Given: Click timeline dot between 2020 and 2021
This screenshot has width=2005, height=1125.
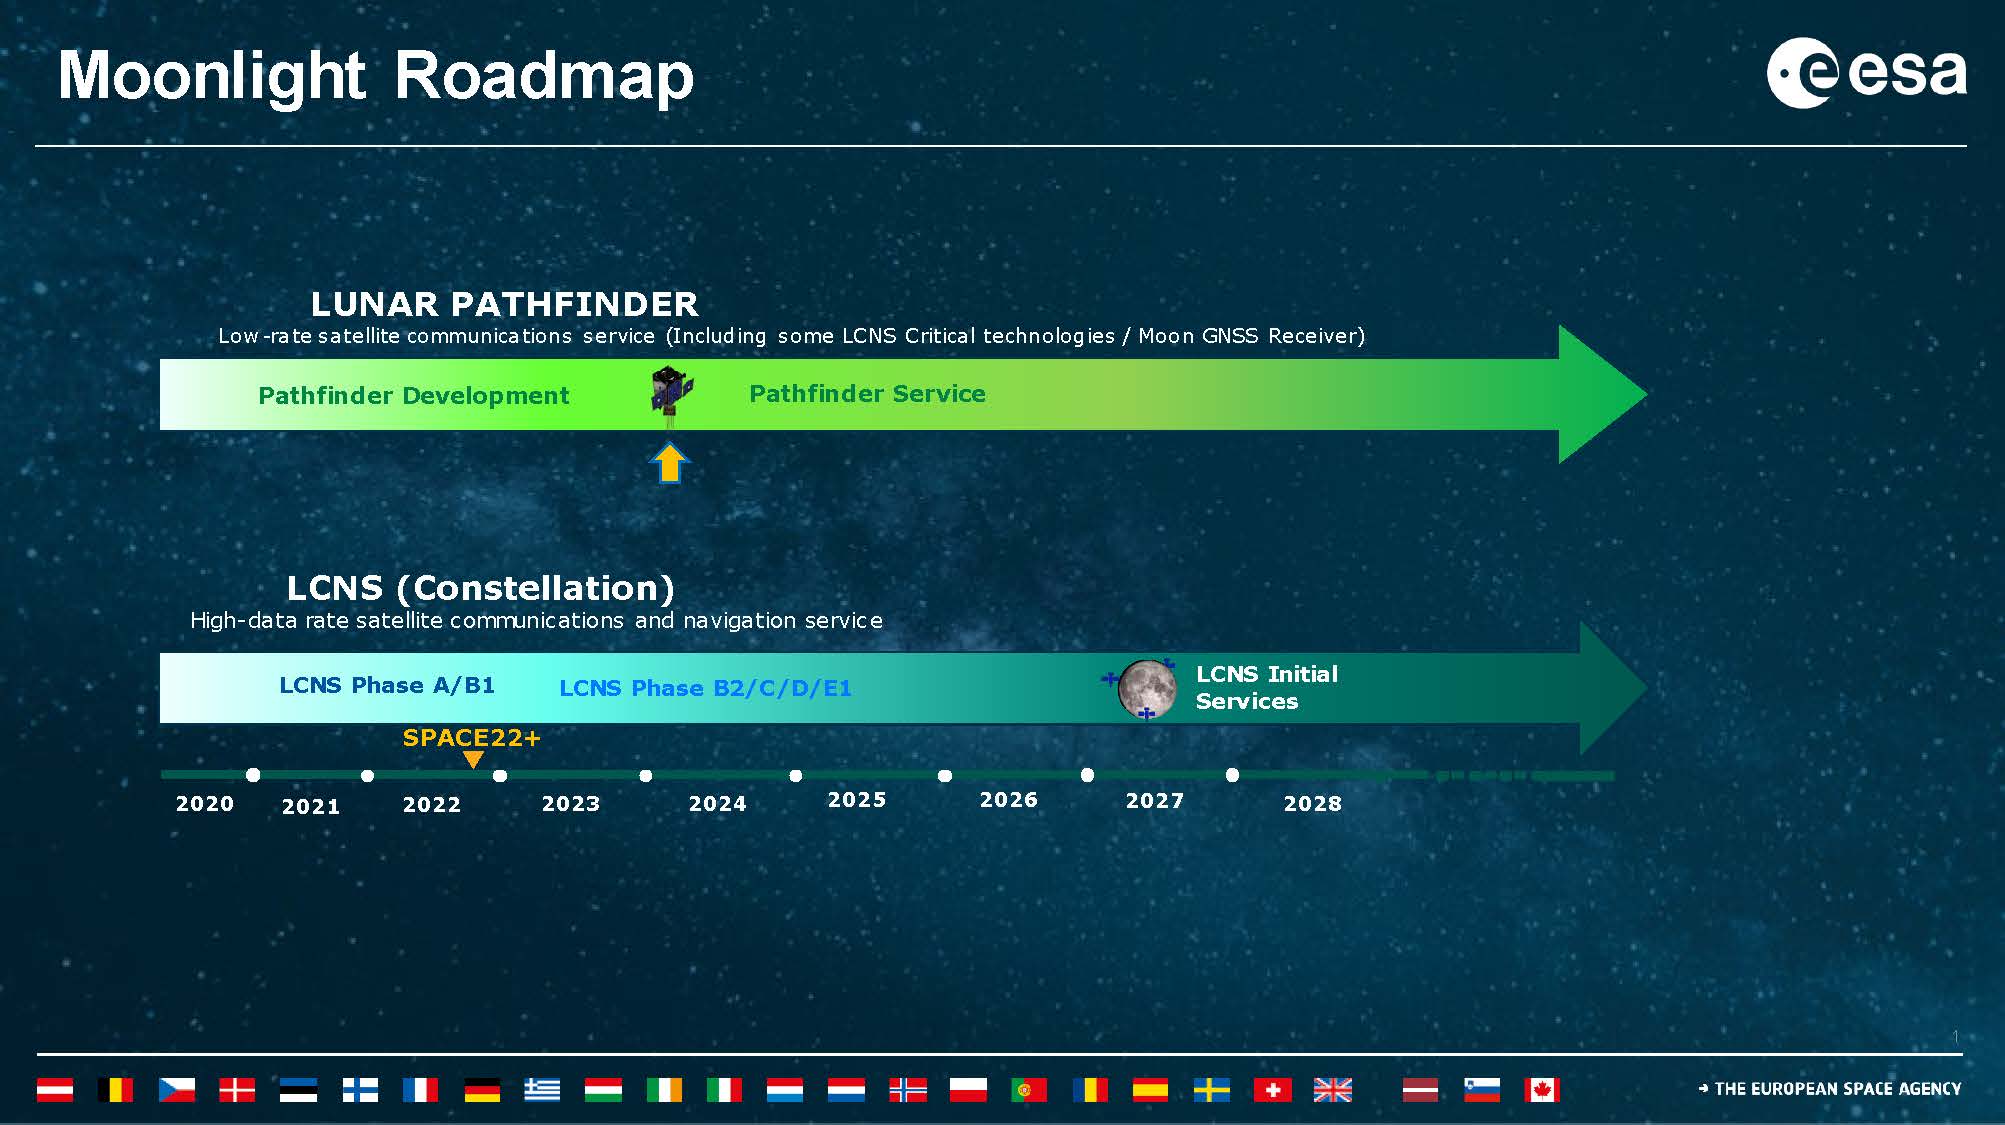Looking at the screenshot, I should (253, 775).
